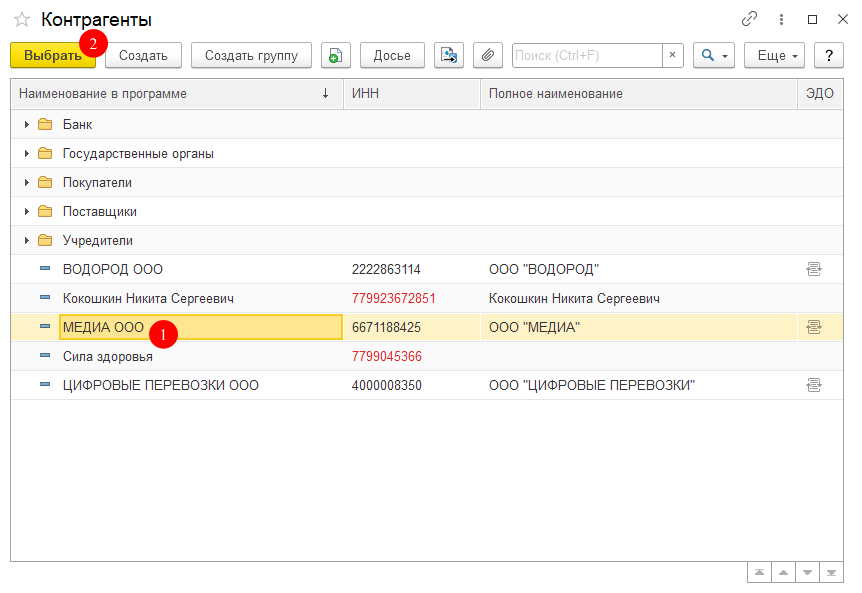Screen dimensions: 862x593
Task: Select the Учредители group row
Action: (427, 241)
